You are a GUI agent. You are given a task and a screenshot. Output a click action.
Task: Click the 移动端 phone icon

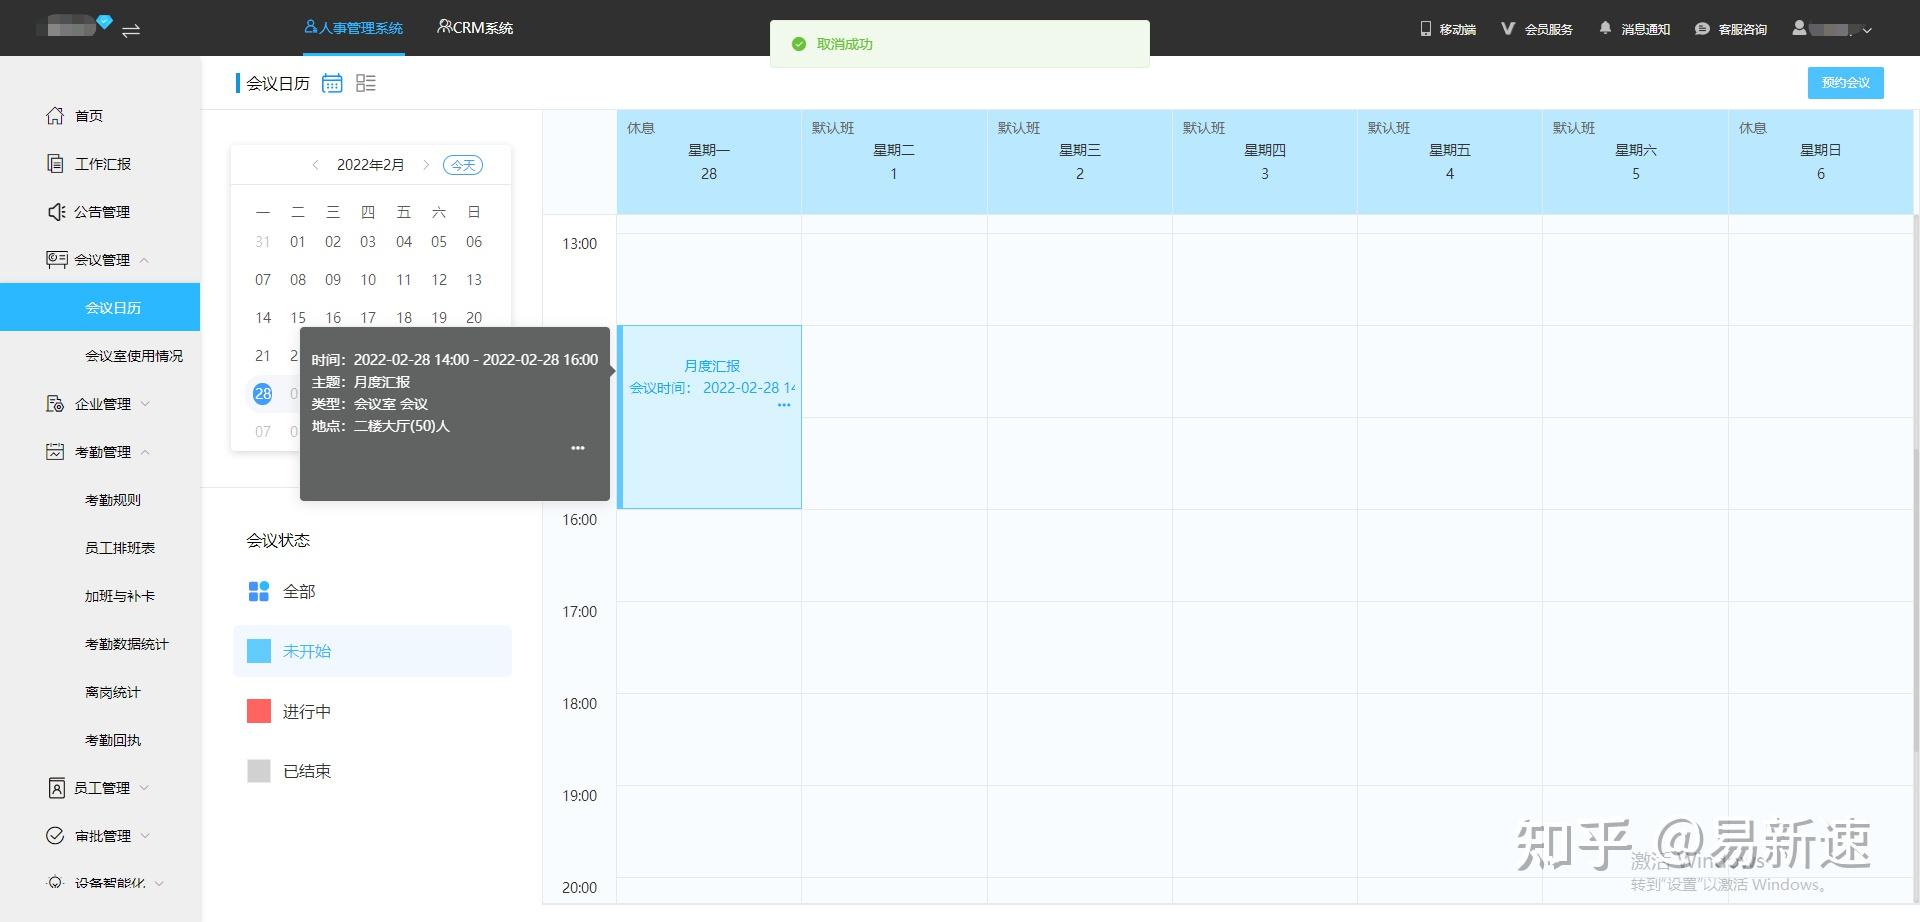click(x=1426, y=29)
